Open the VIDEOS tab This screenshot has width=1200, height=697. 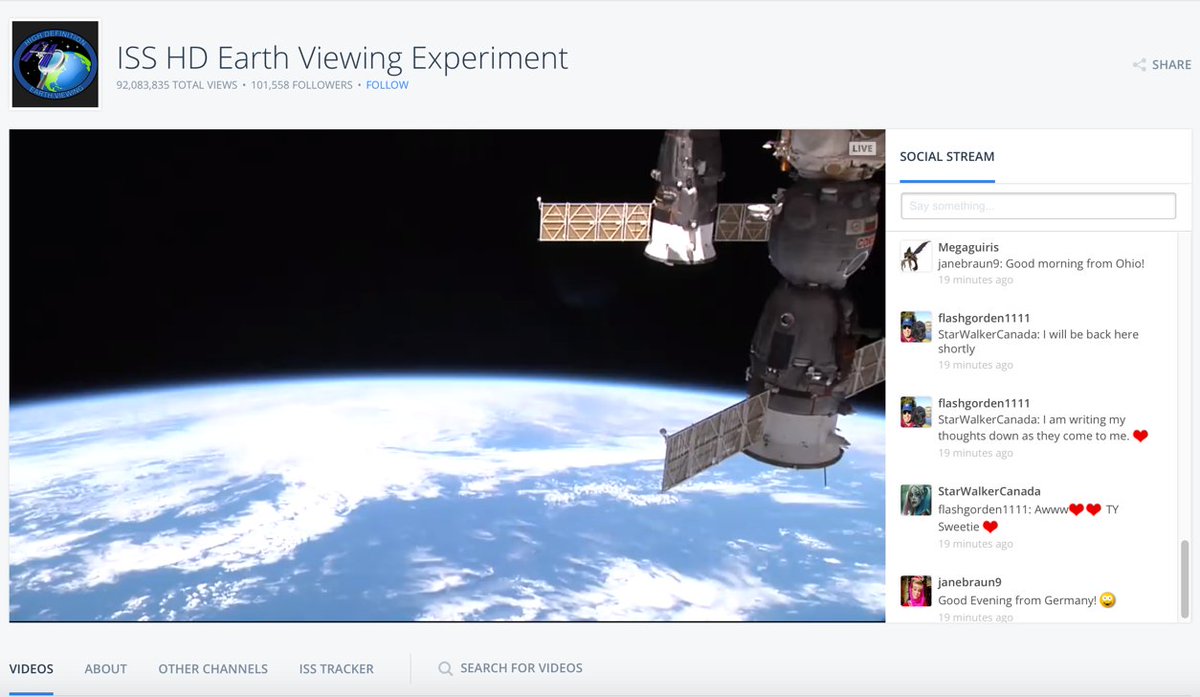point(31,669)
